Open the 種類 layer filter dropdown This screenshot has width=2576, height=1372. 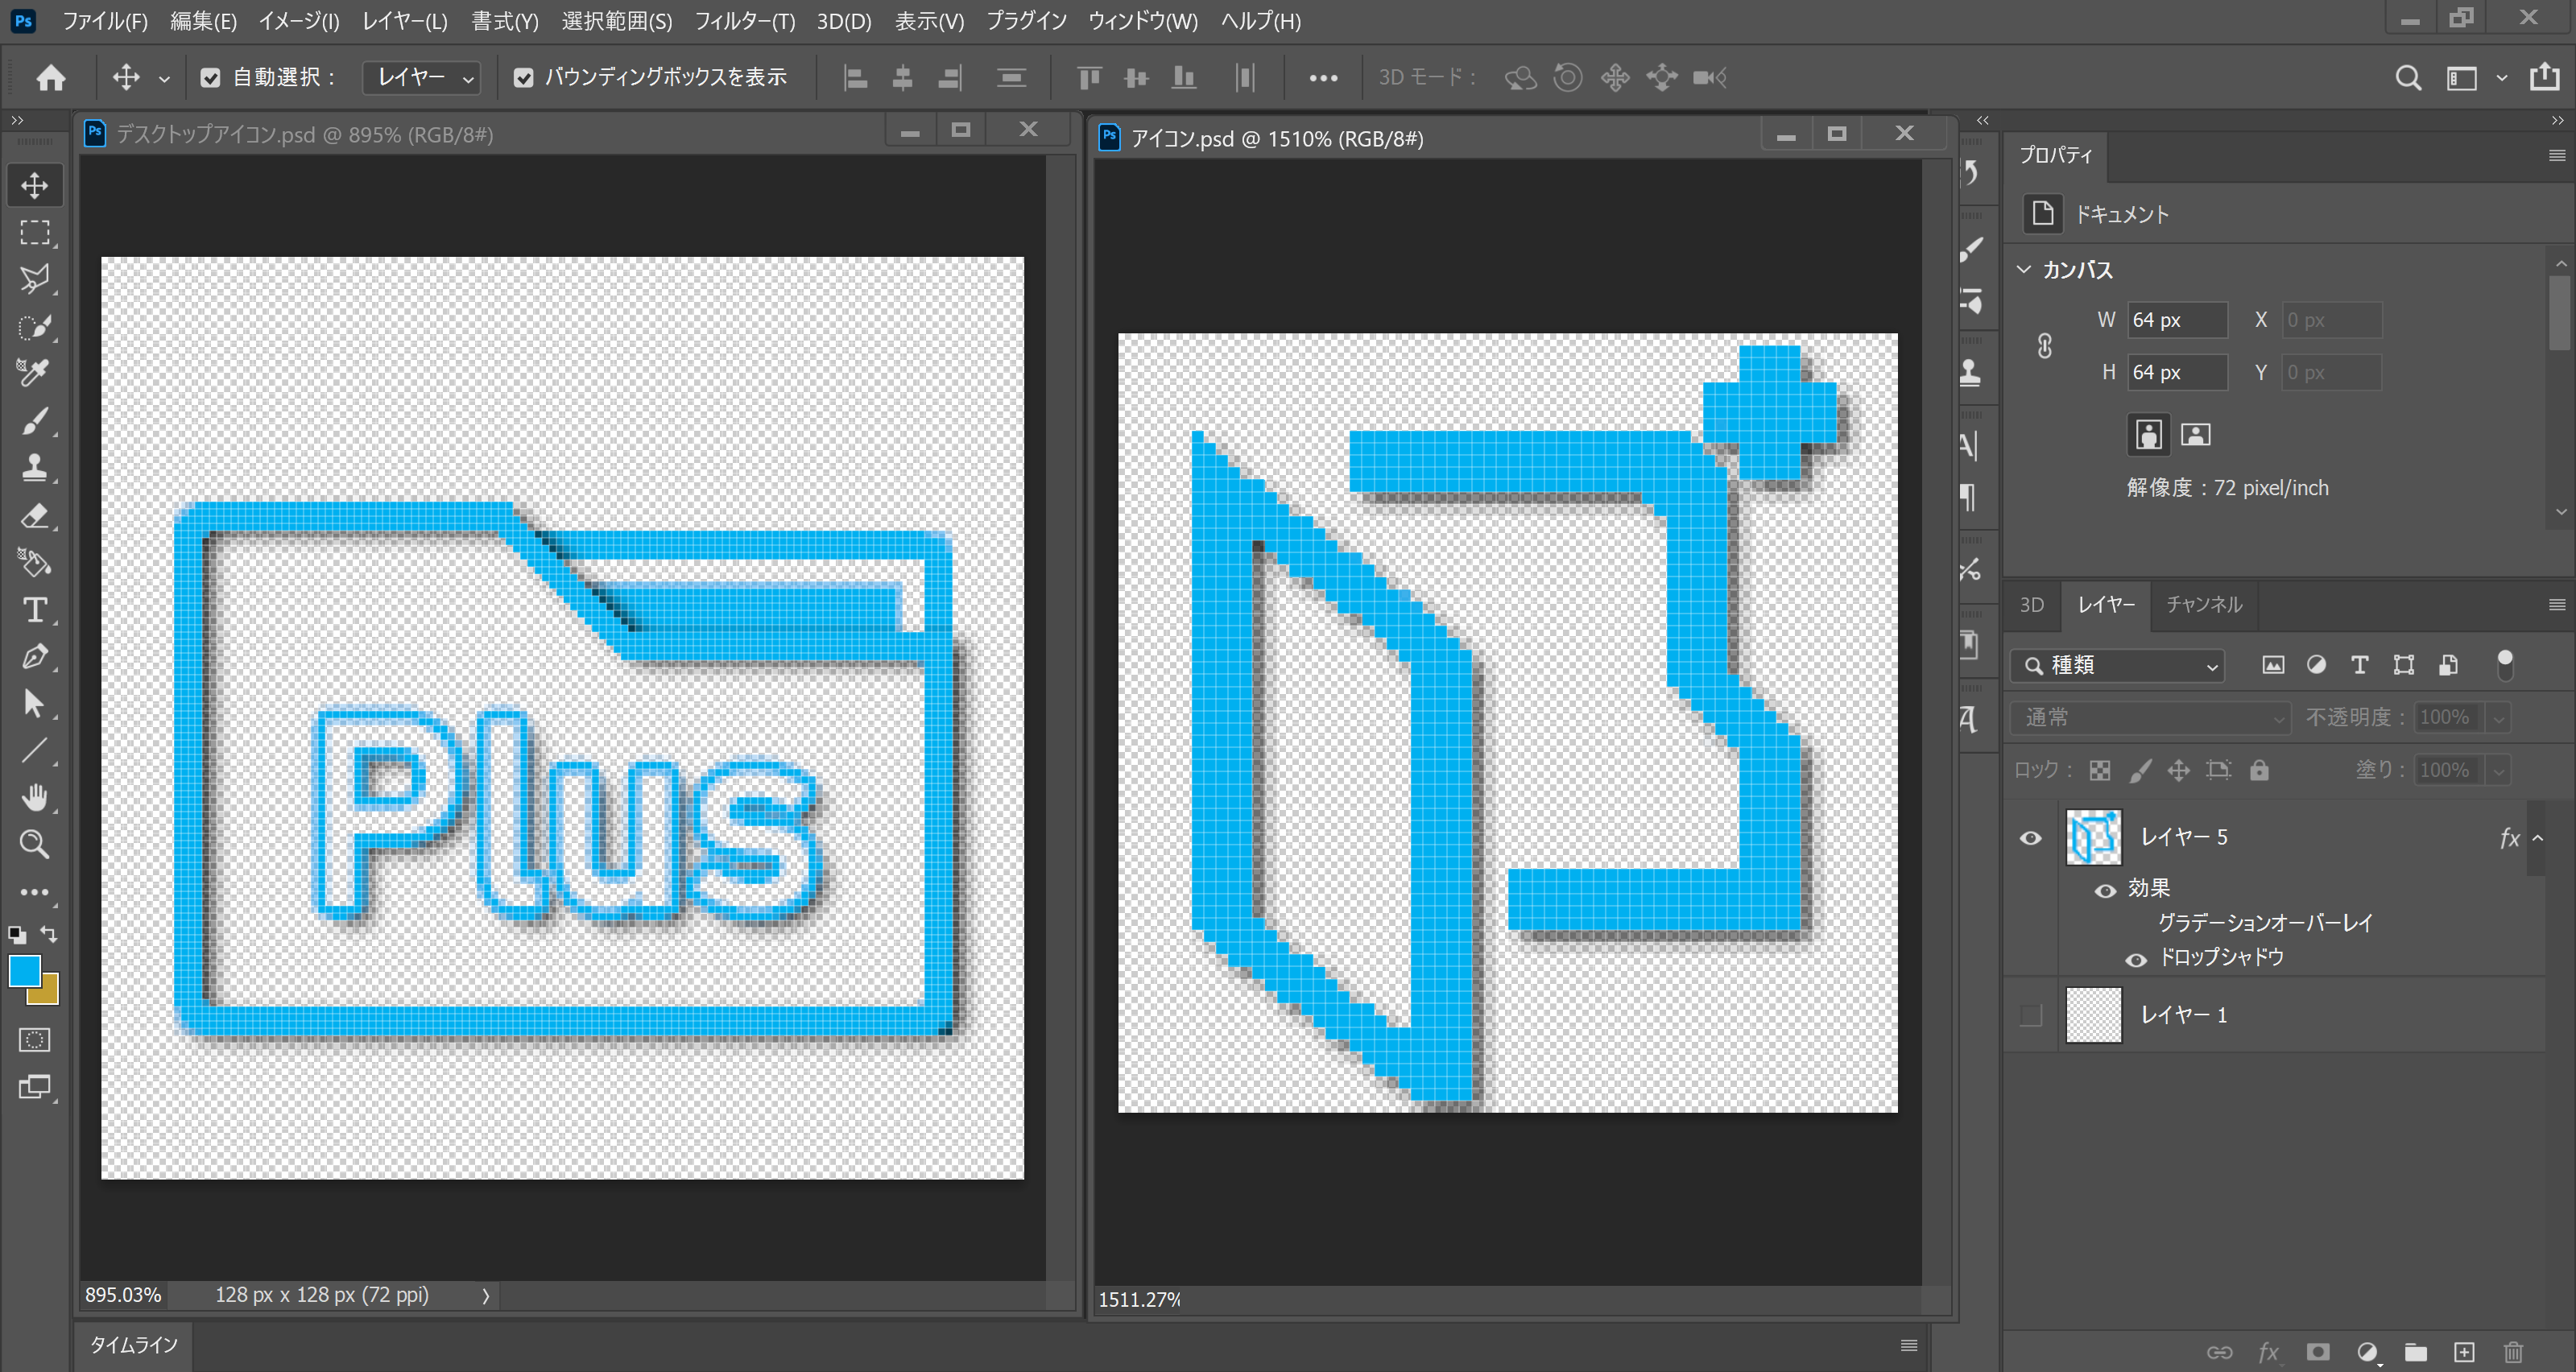point(2118,666)
